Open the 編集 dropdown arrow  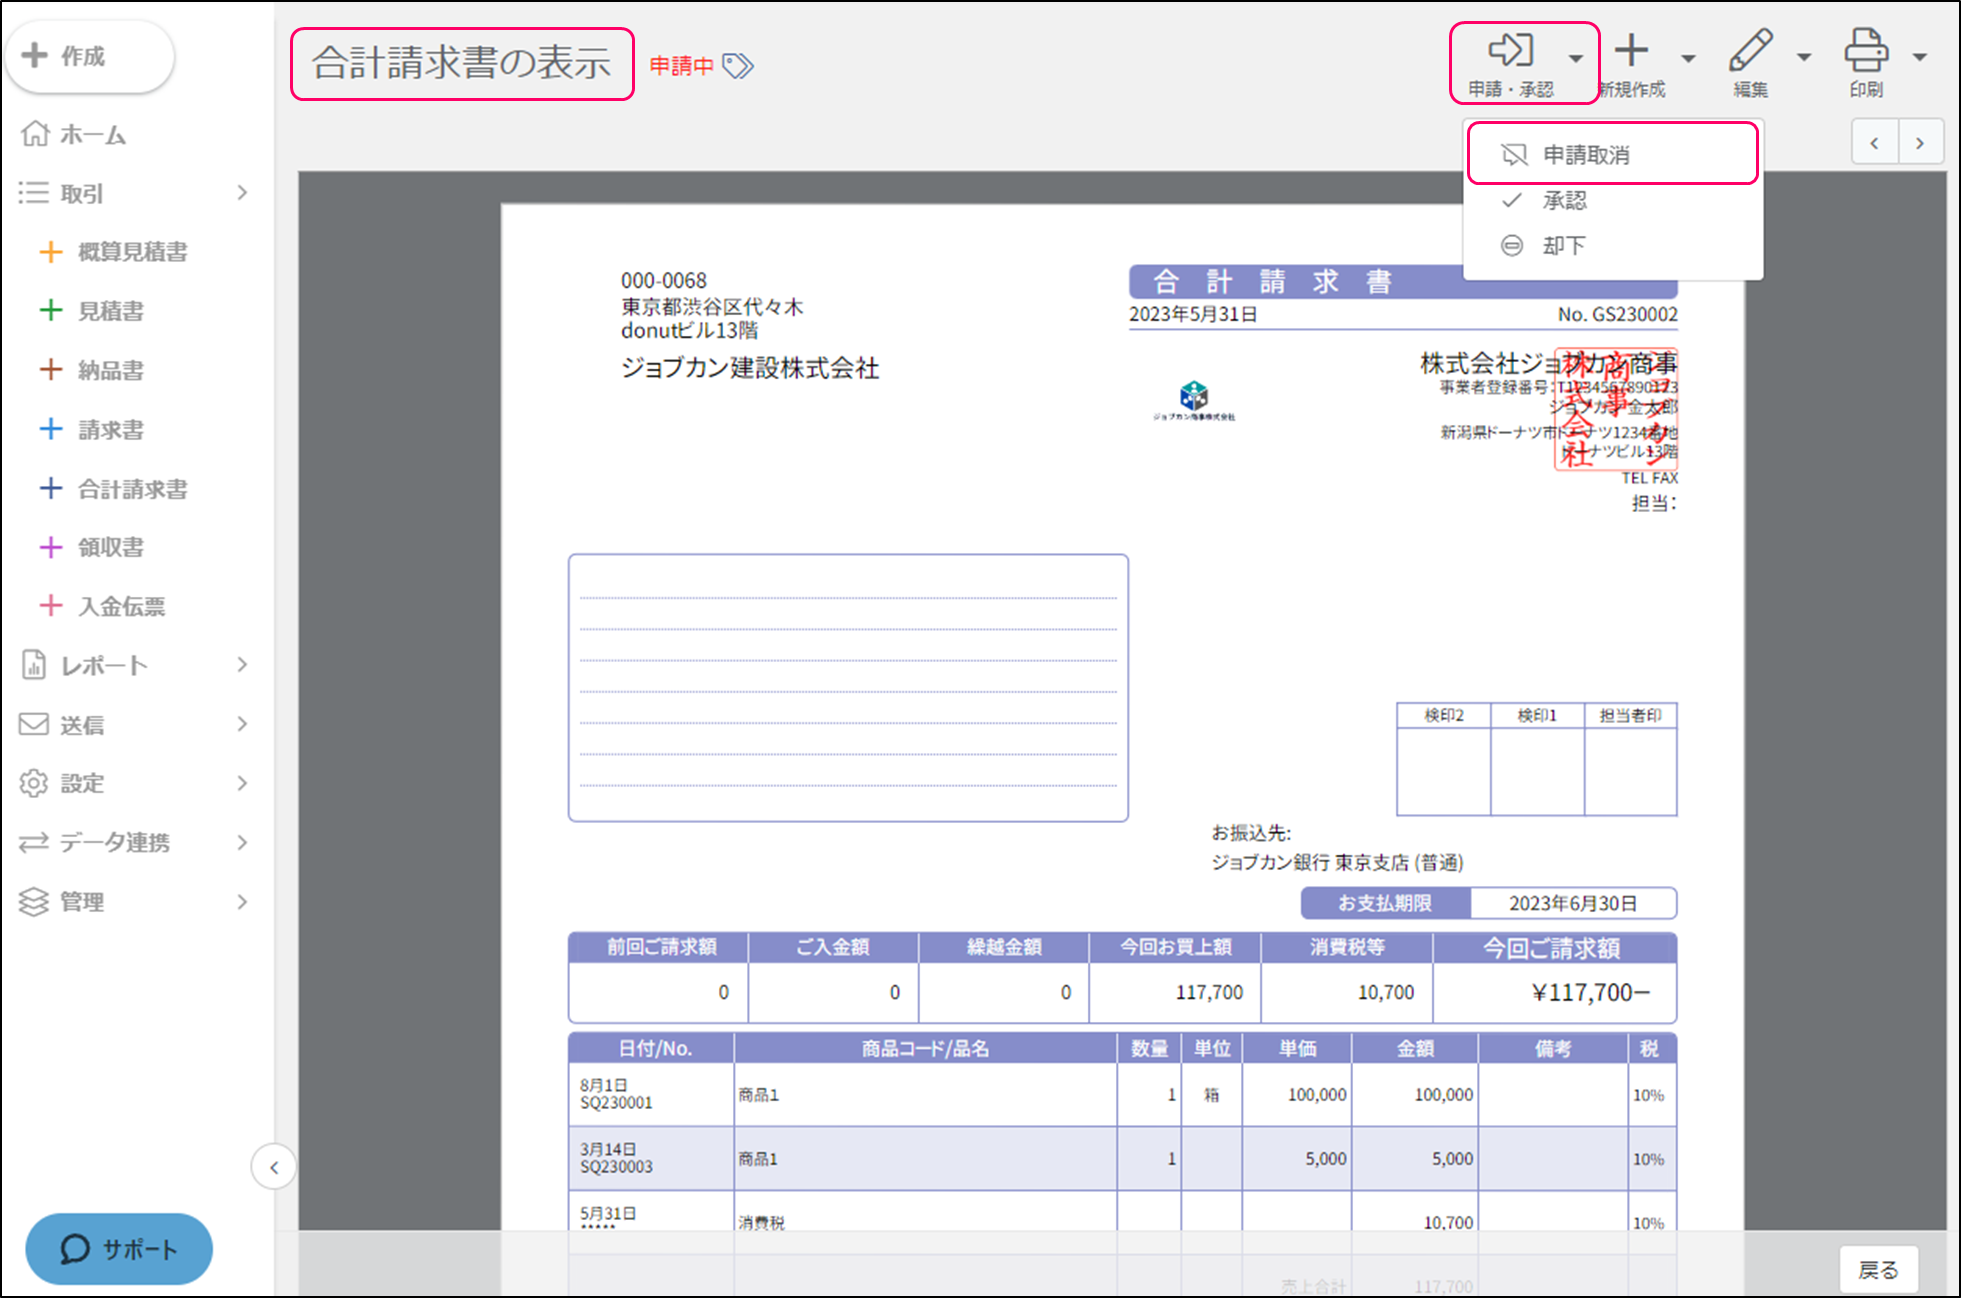tap(1804, 57)
